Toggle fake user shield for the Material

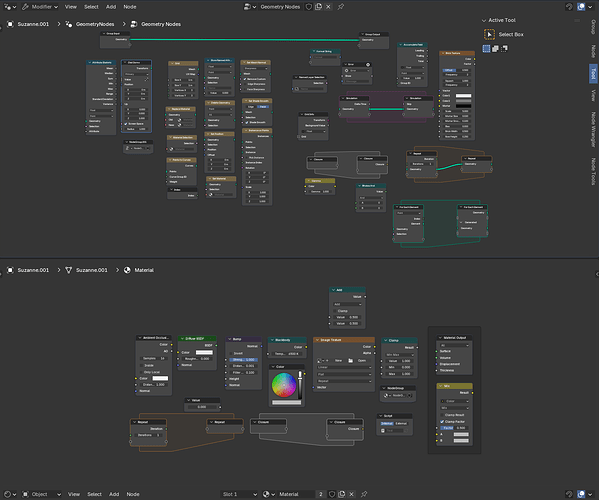332,494
